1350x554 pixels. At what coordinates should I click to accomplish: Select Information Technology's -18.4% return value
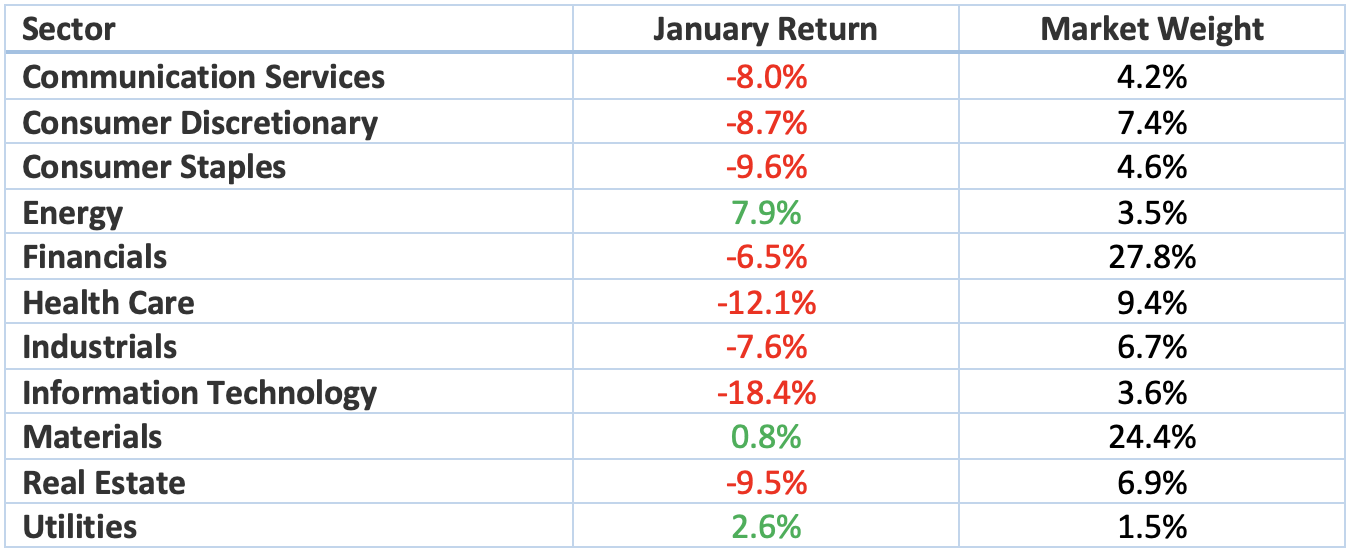click(766, 393)
